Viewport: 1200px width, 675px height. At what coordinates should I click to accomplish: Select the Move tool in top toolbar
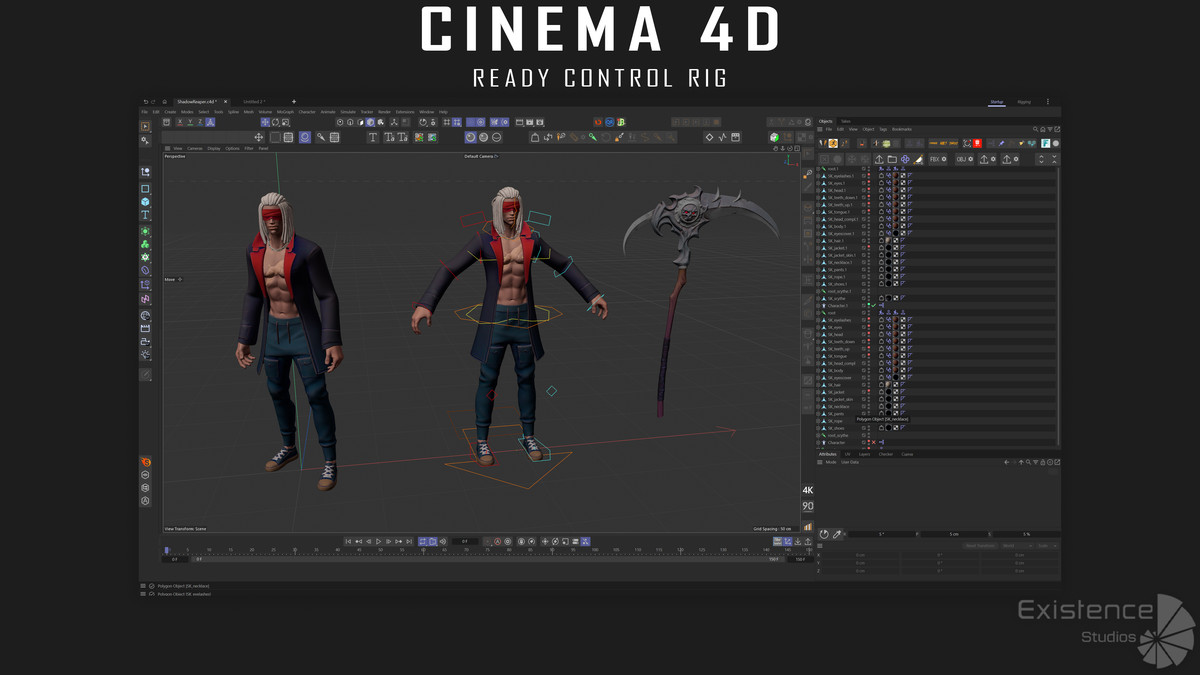265,122
